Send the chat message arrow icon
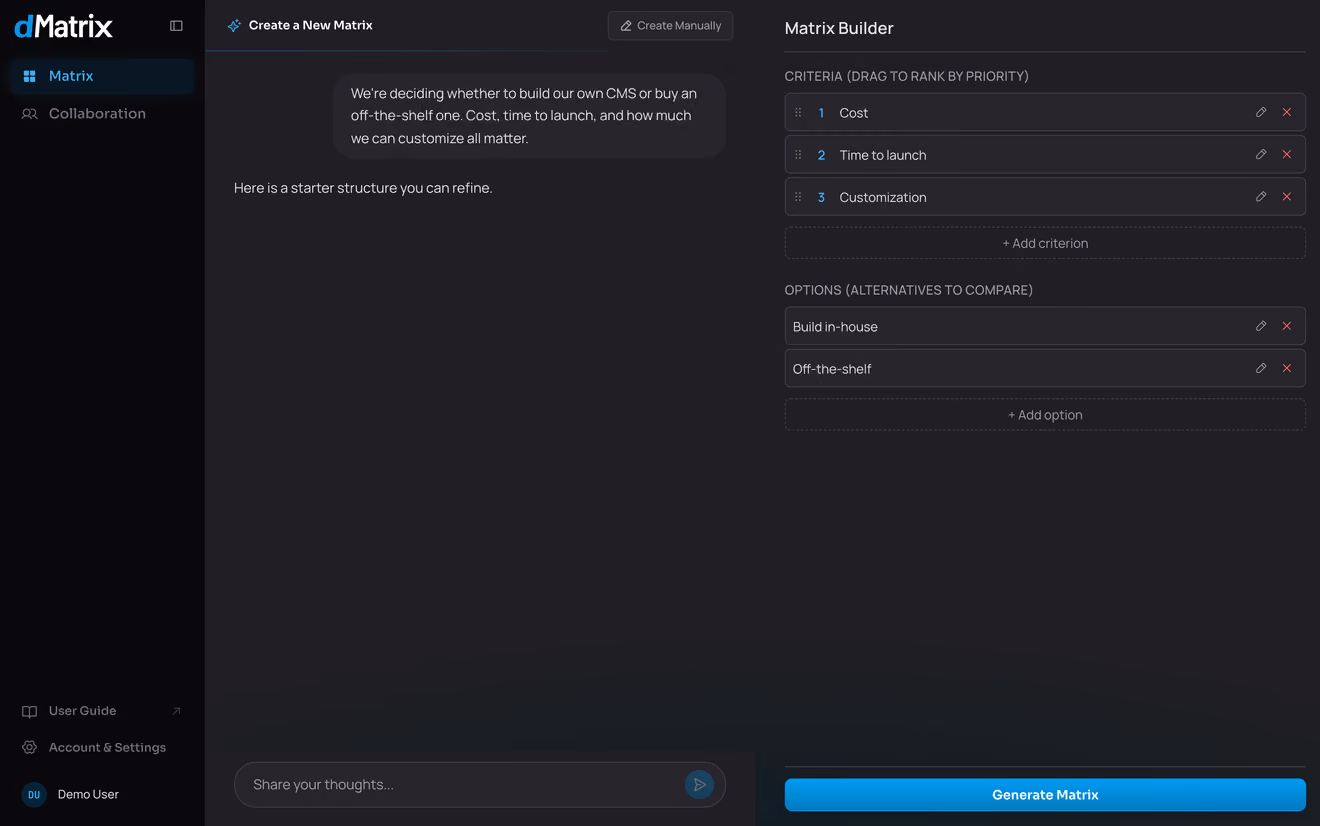Viewport: 1320px width, 826px height. [700, 785]
